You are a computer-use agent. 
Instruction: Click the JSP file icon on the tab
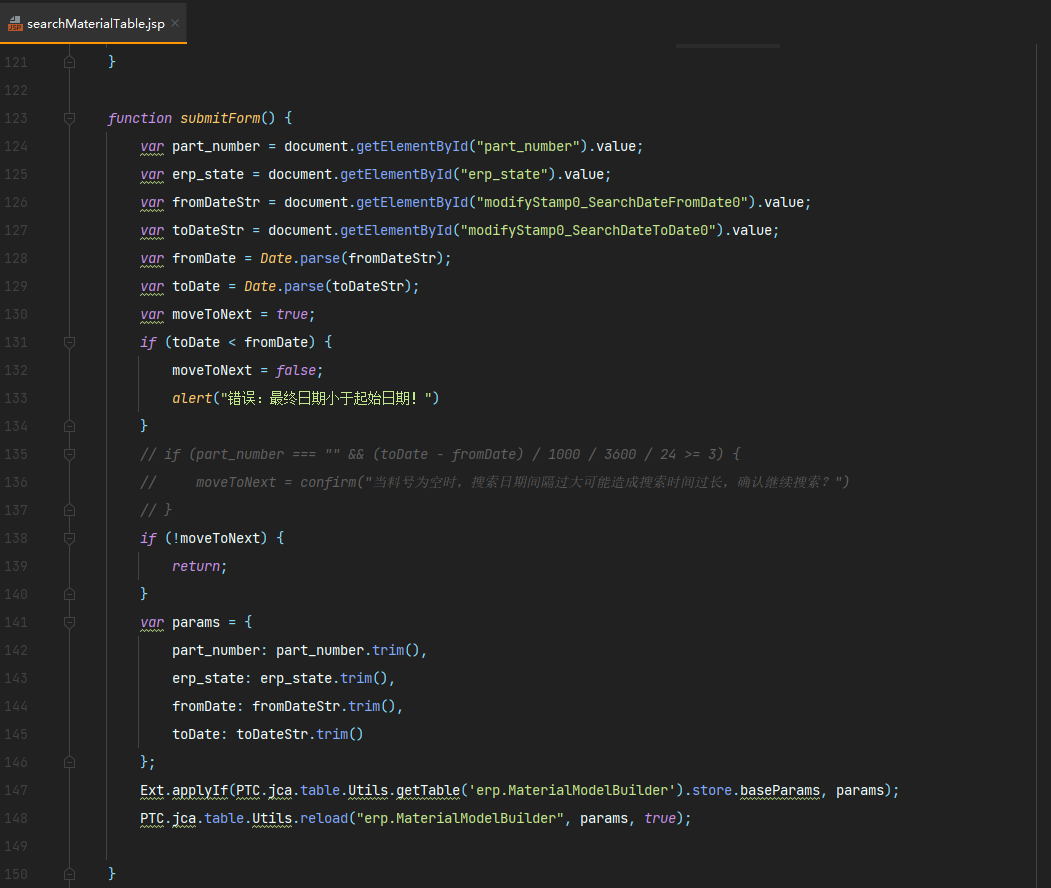[x=15, y=23]
